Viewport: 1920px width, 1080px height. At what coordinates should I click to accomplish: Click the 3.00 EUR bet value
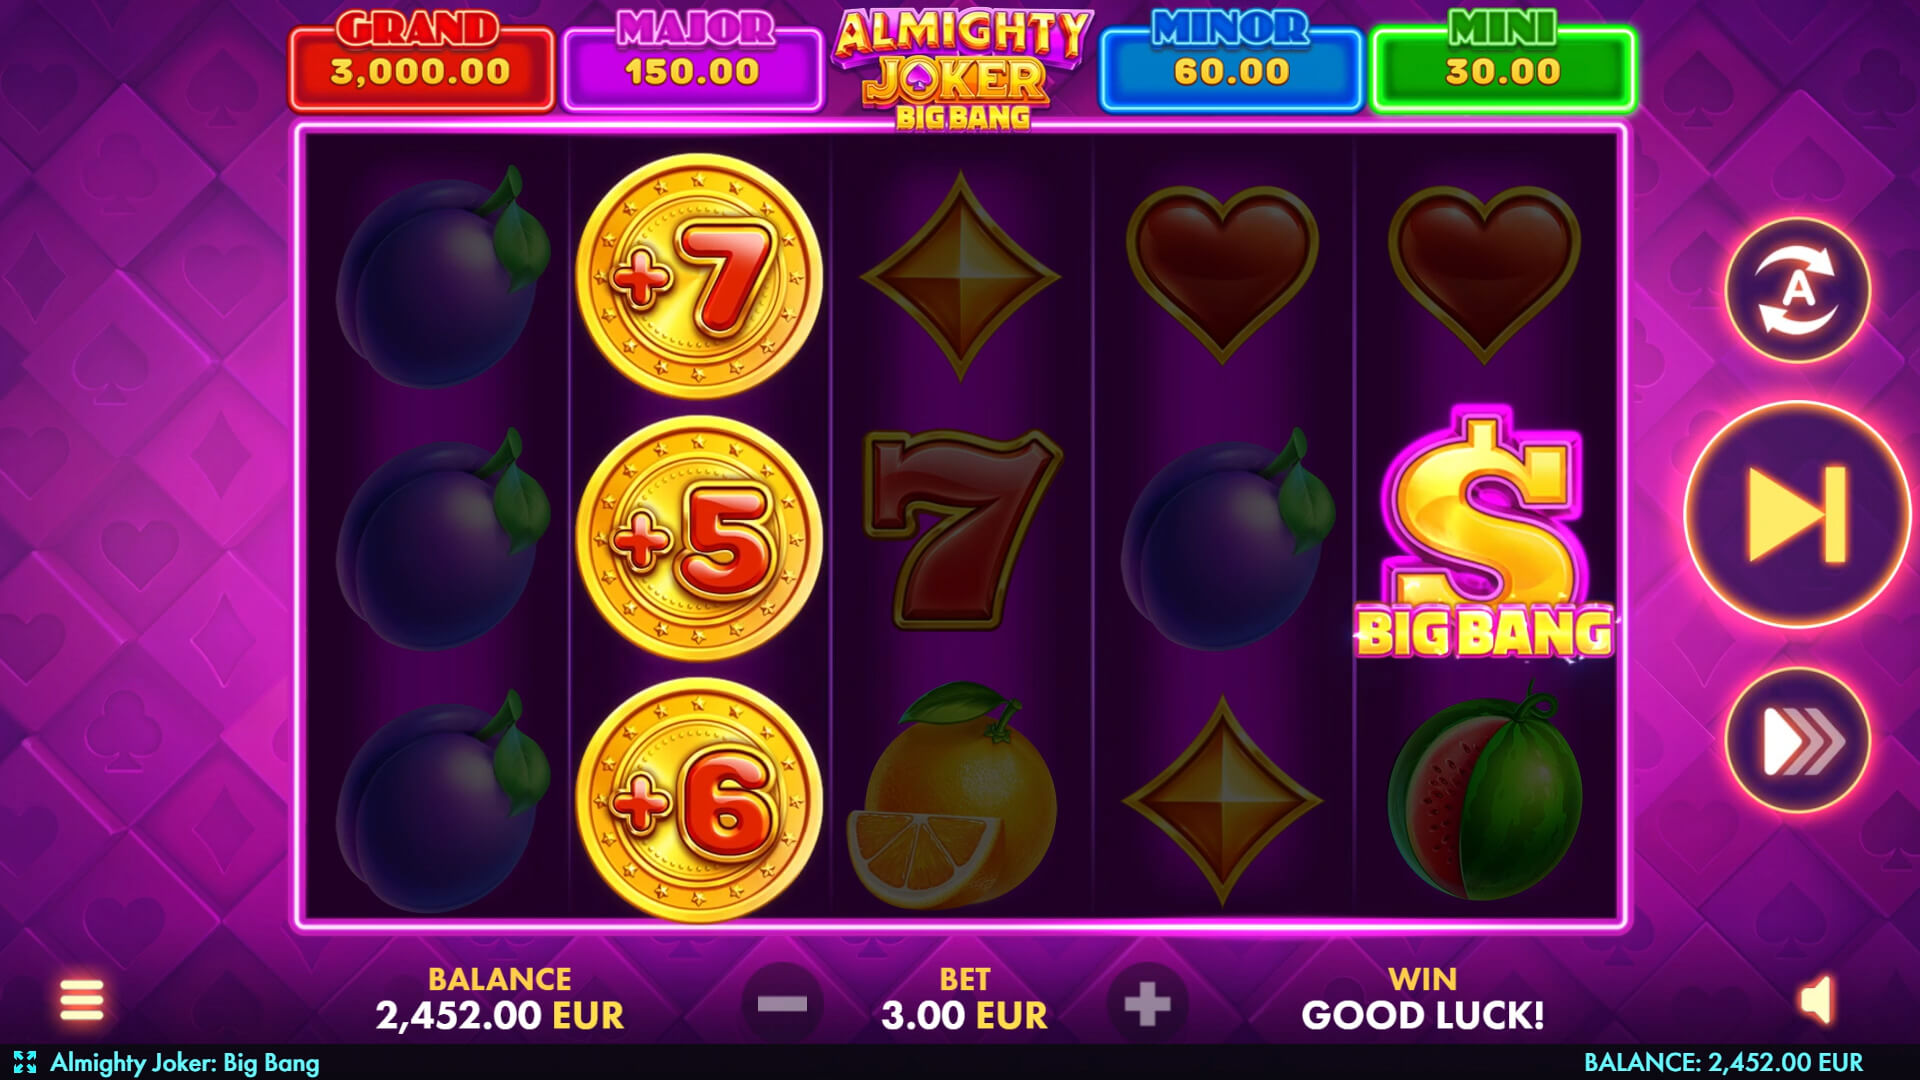tap(964, 1016)
